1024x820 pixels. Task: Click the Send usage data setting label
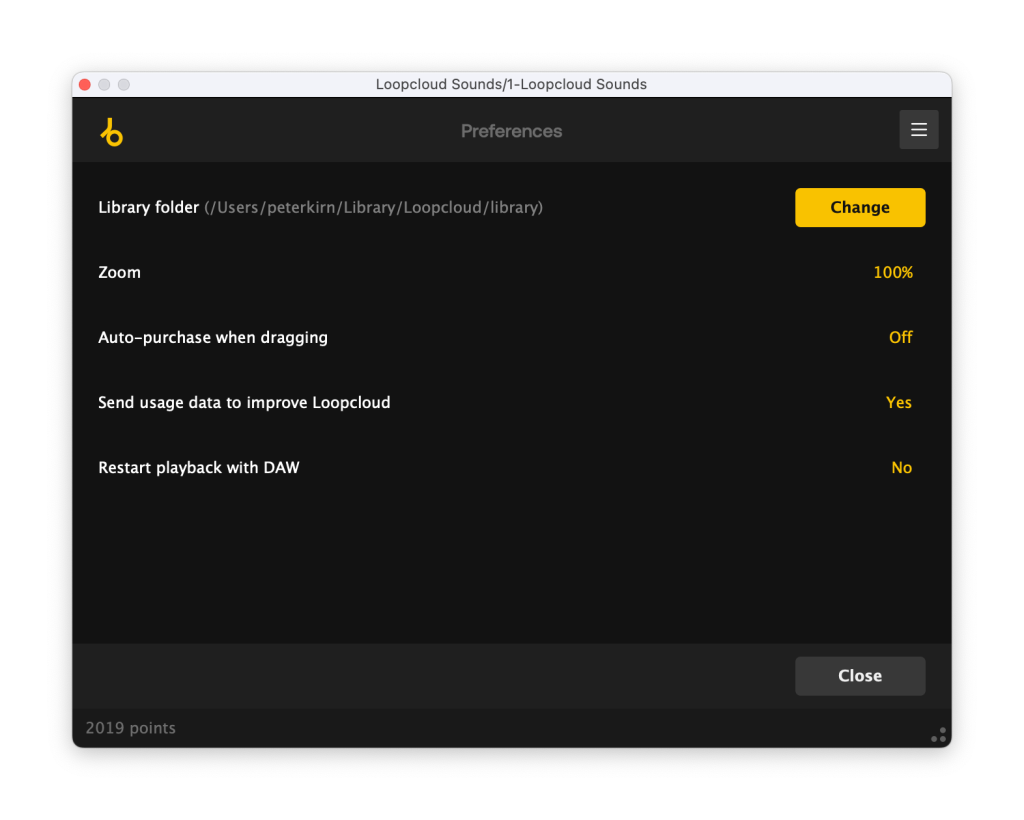click(x=244, y=403)
